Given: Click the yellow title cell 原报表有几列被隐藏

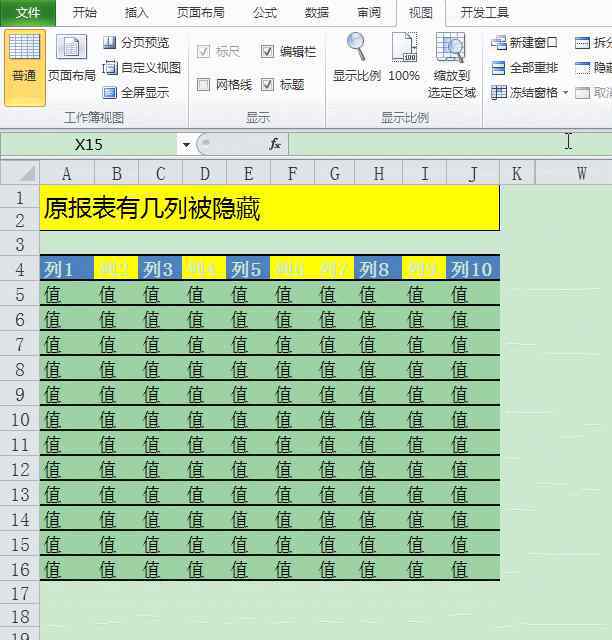Looking at the screenshot, I should coord(269,208).
